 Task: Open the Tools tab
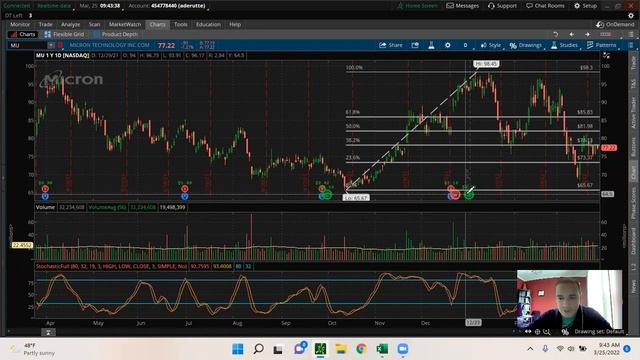[x=180, y=24]
